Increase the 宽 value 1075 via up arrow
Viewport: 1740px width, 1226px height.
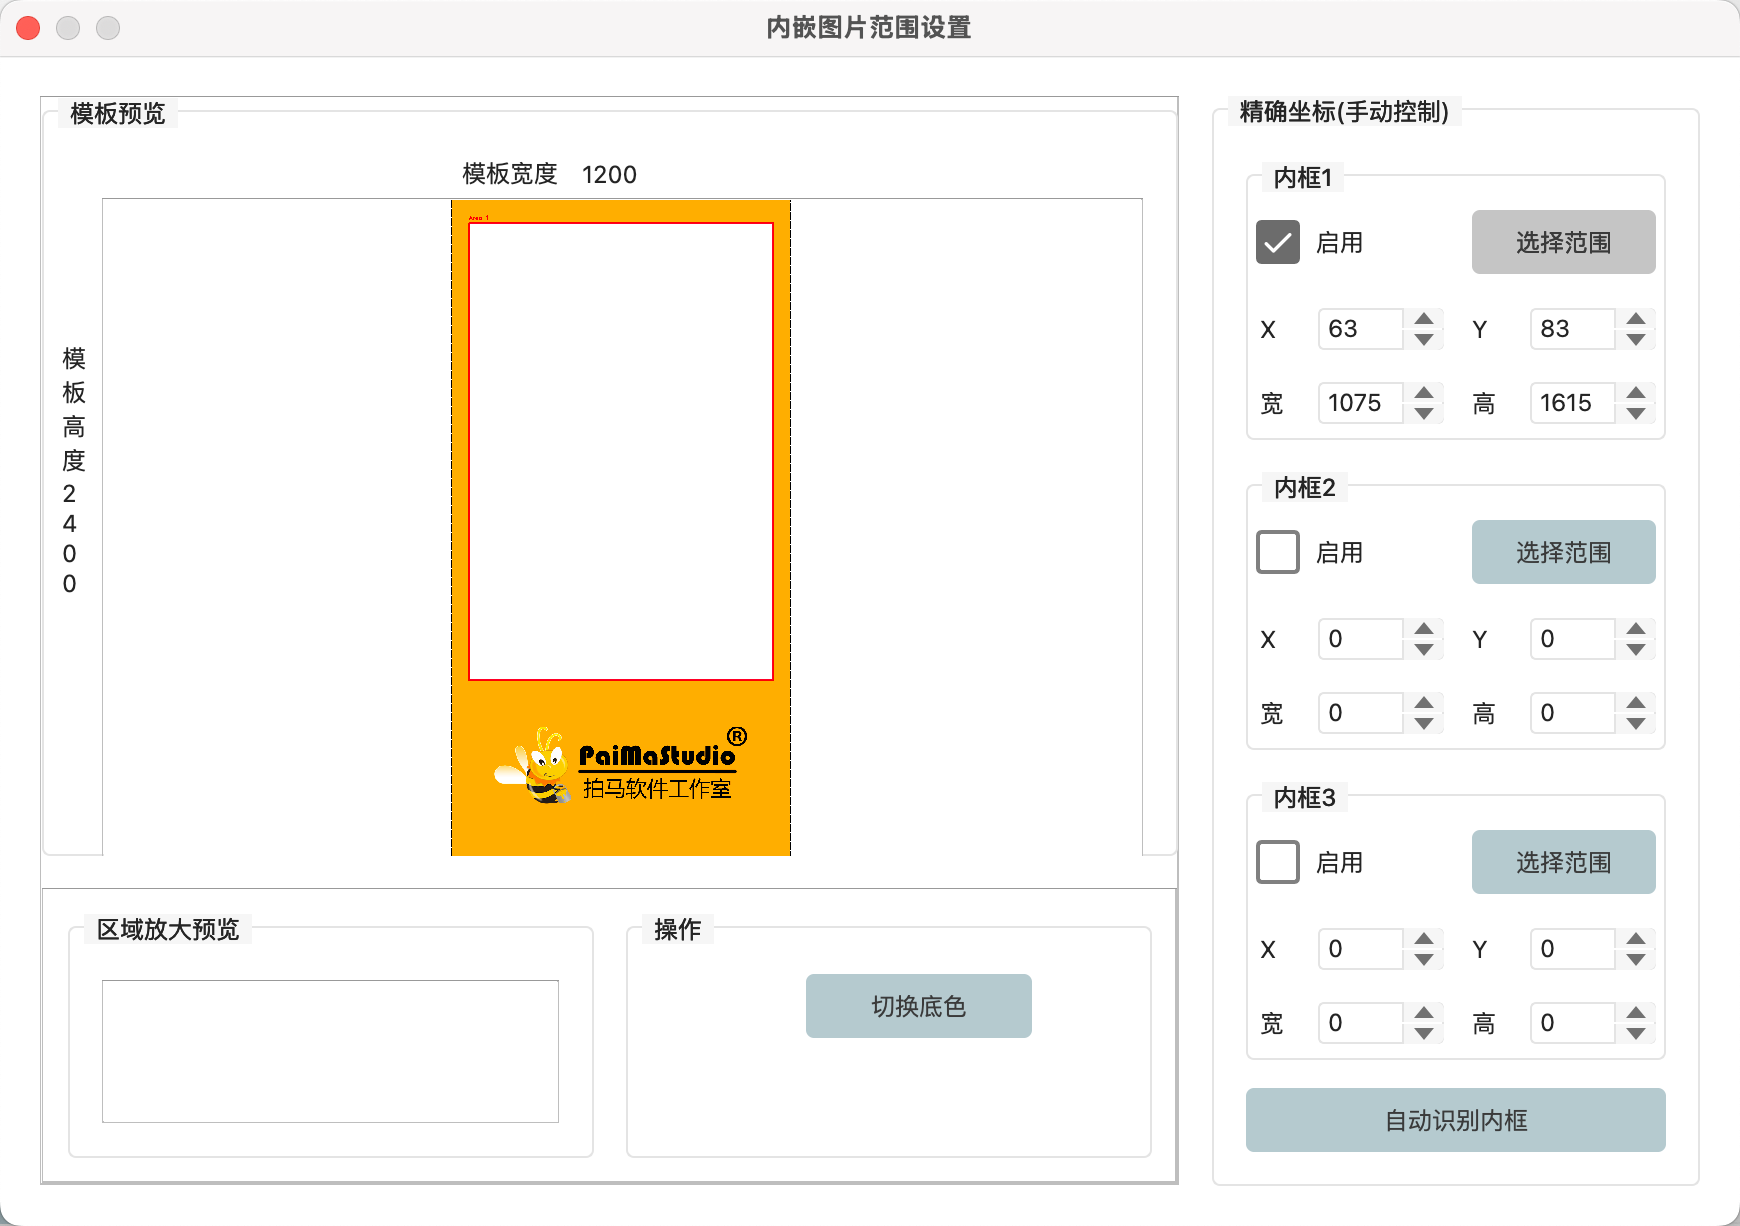point(1424,392)
